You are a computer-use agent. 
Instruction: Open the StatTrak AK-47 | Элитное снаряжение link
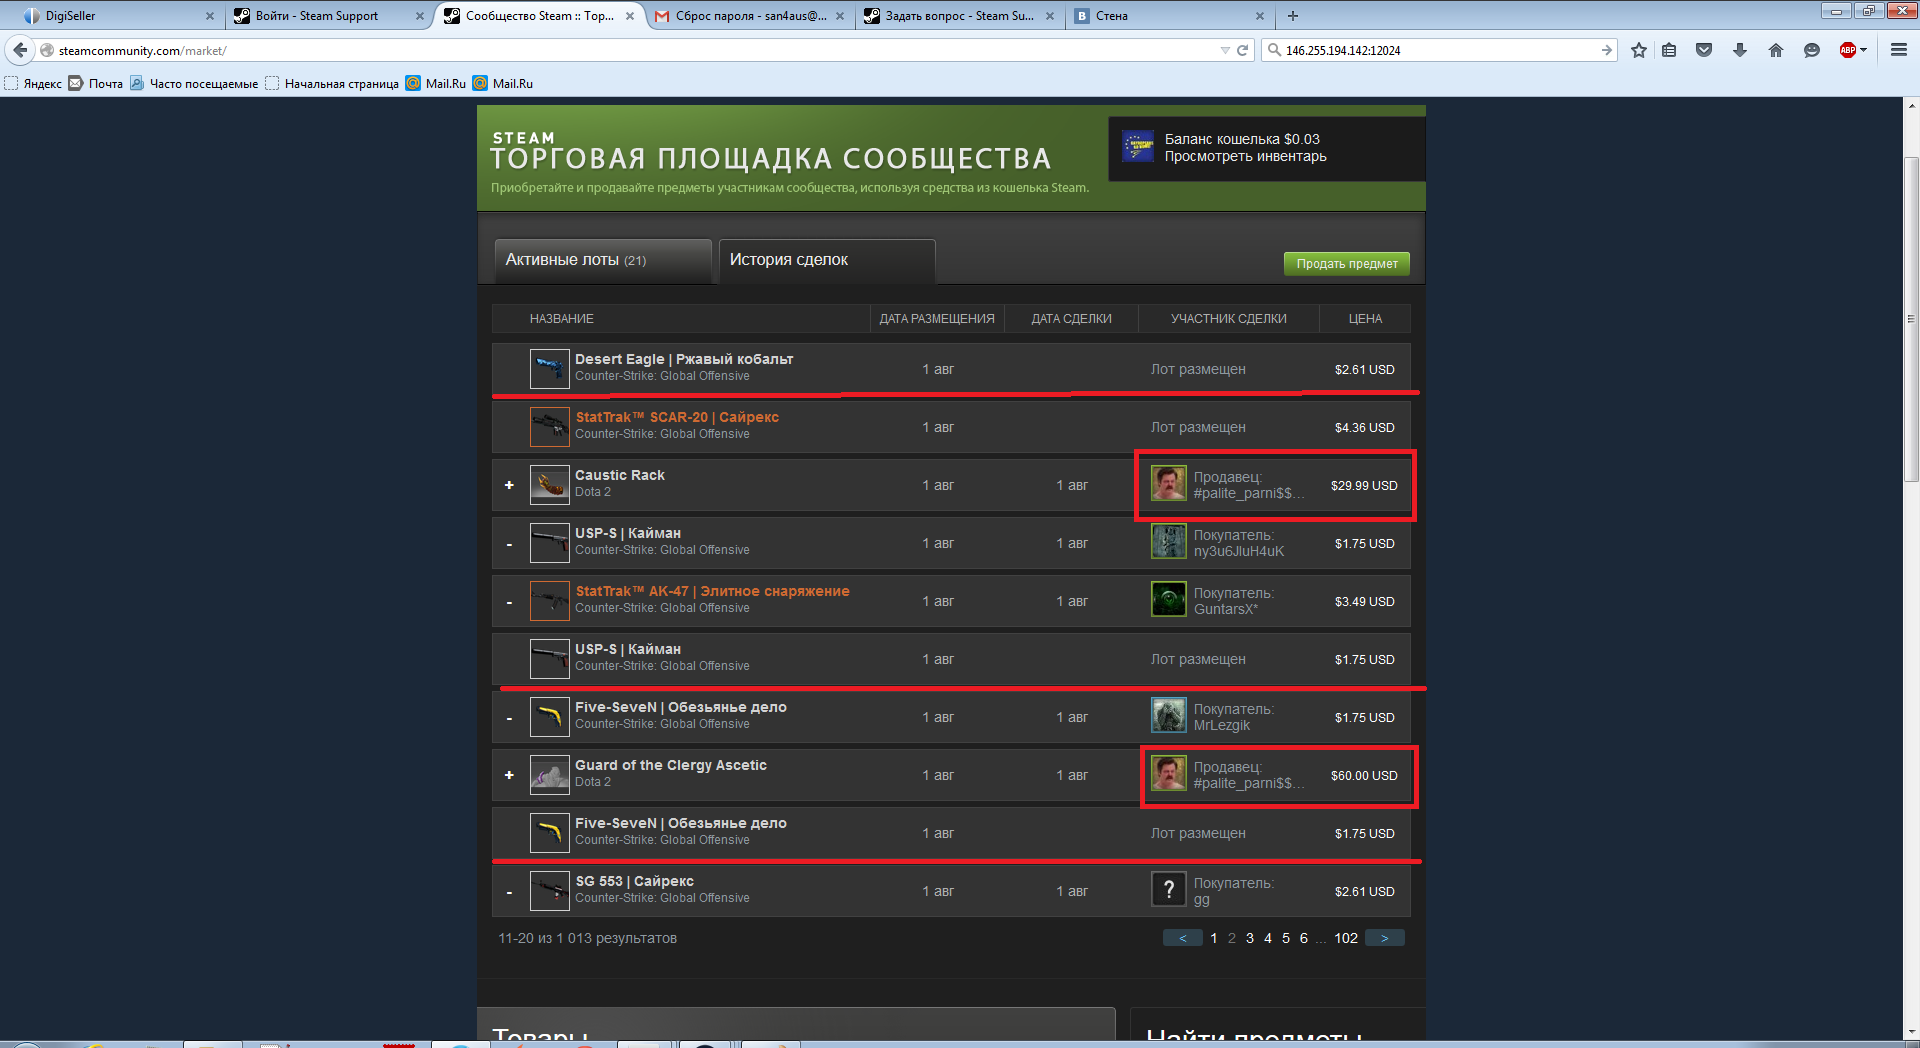(712, 591)
